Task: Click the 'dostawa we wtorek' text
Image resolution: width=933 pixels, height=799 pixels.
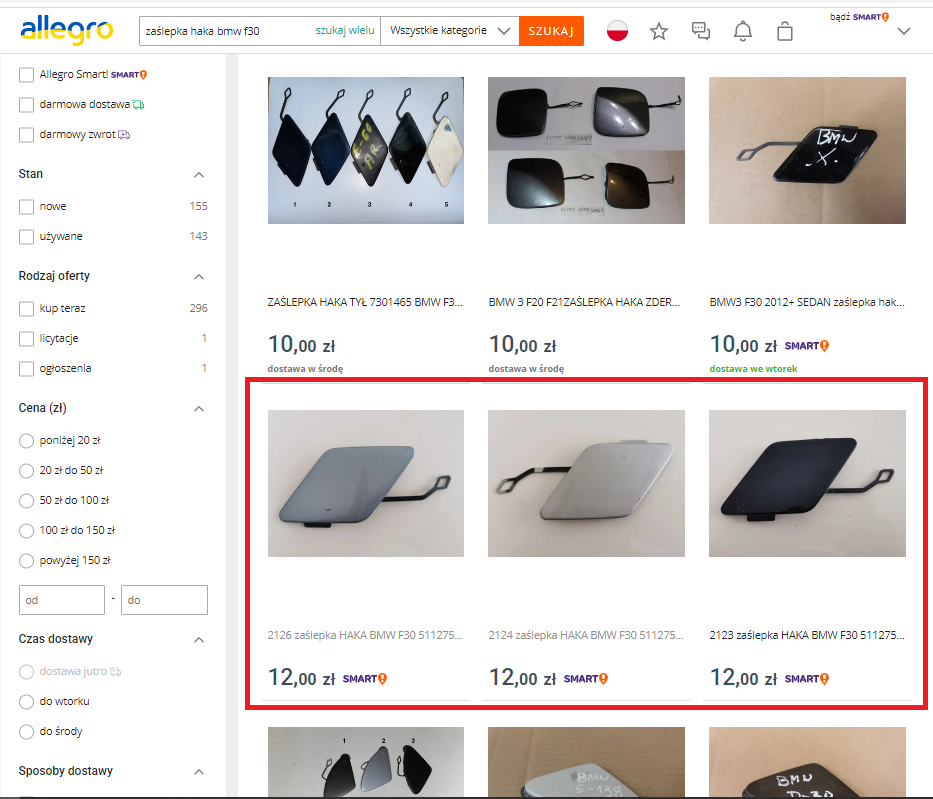Action: click(x=753, y=369)
